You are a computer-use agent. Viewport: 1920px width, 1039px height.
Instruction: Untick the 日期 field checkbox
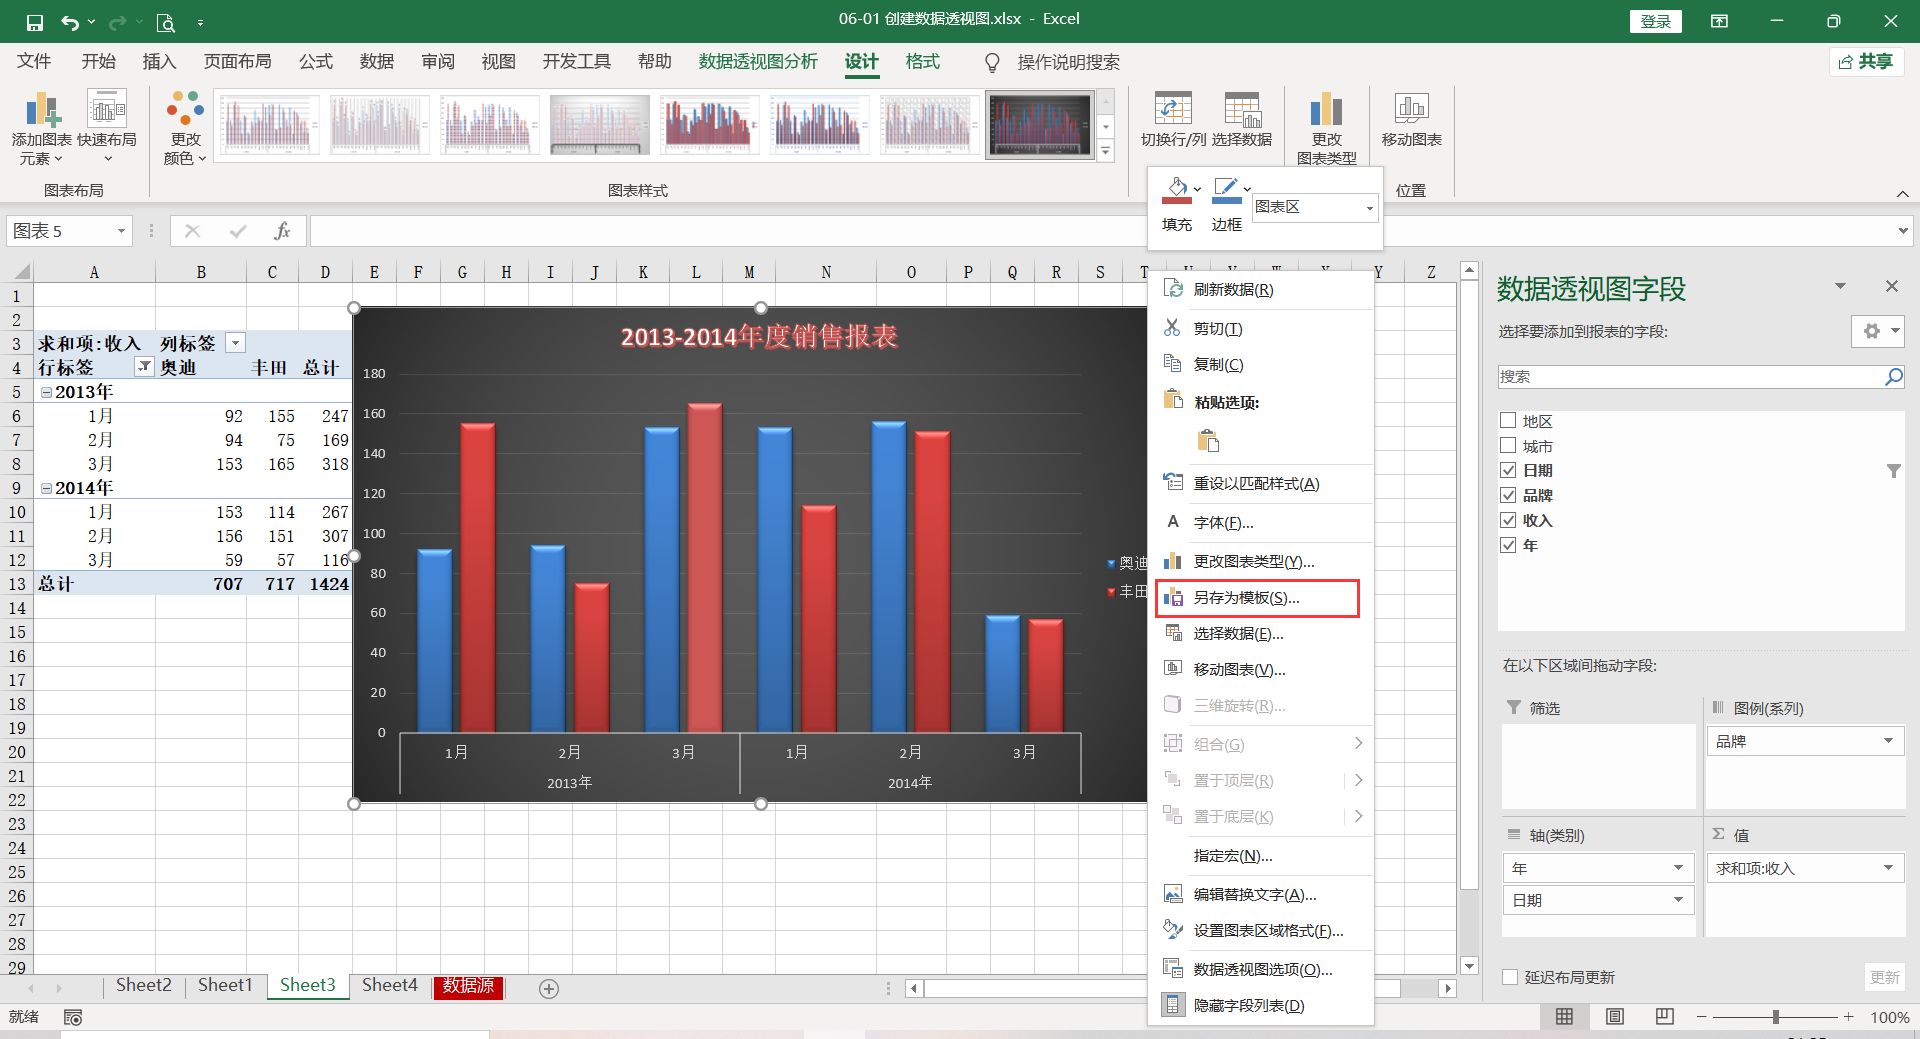tap(1508, 470)
